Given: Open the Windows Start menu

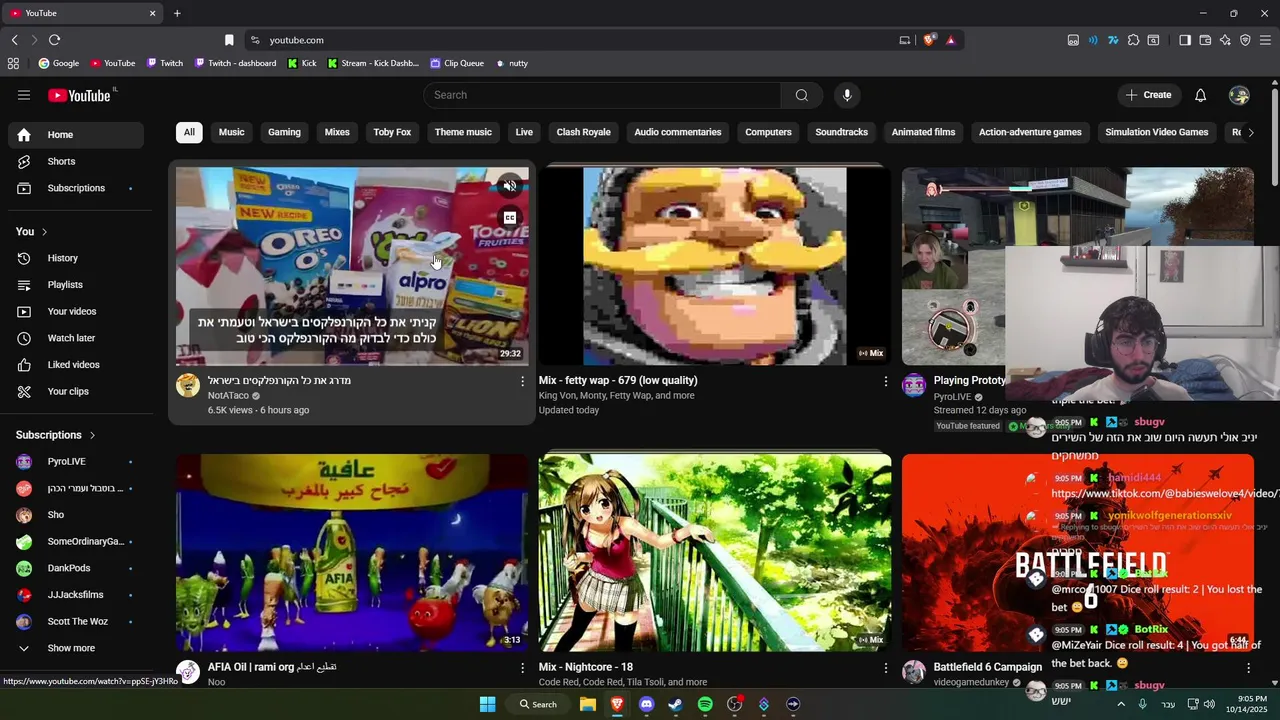Looking at the screenshot, I should [487, 704].
